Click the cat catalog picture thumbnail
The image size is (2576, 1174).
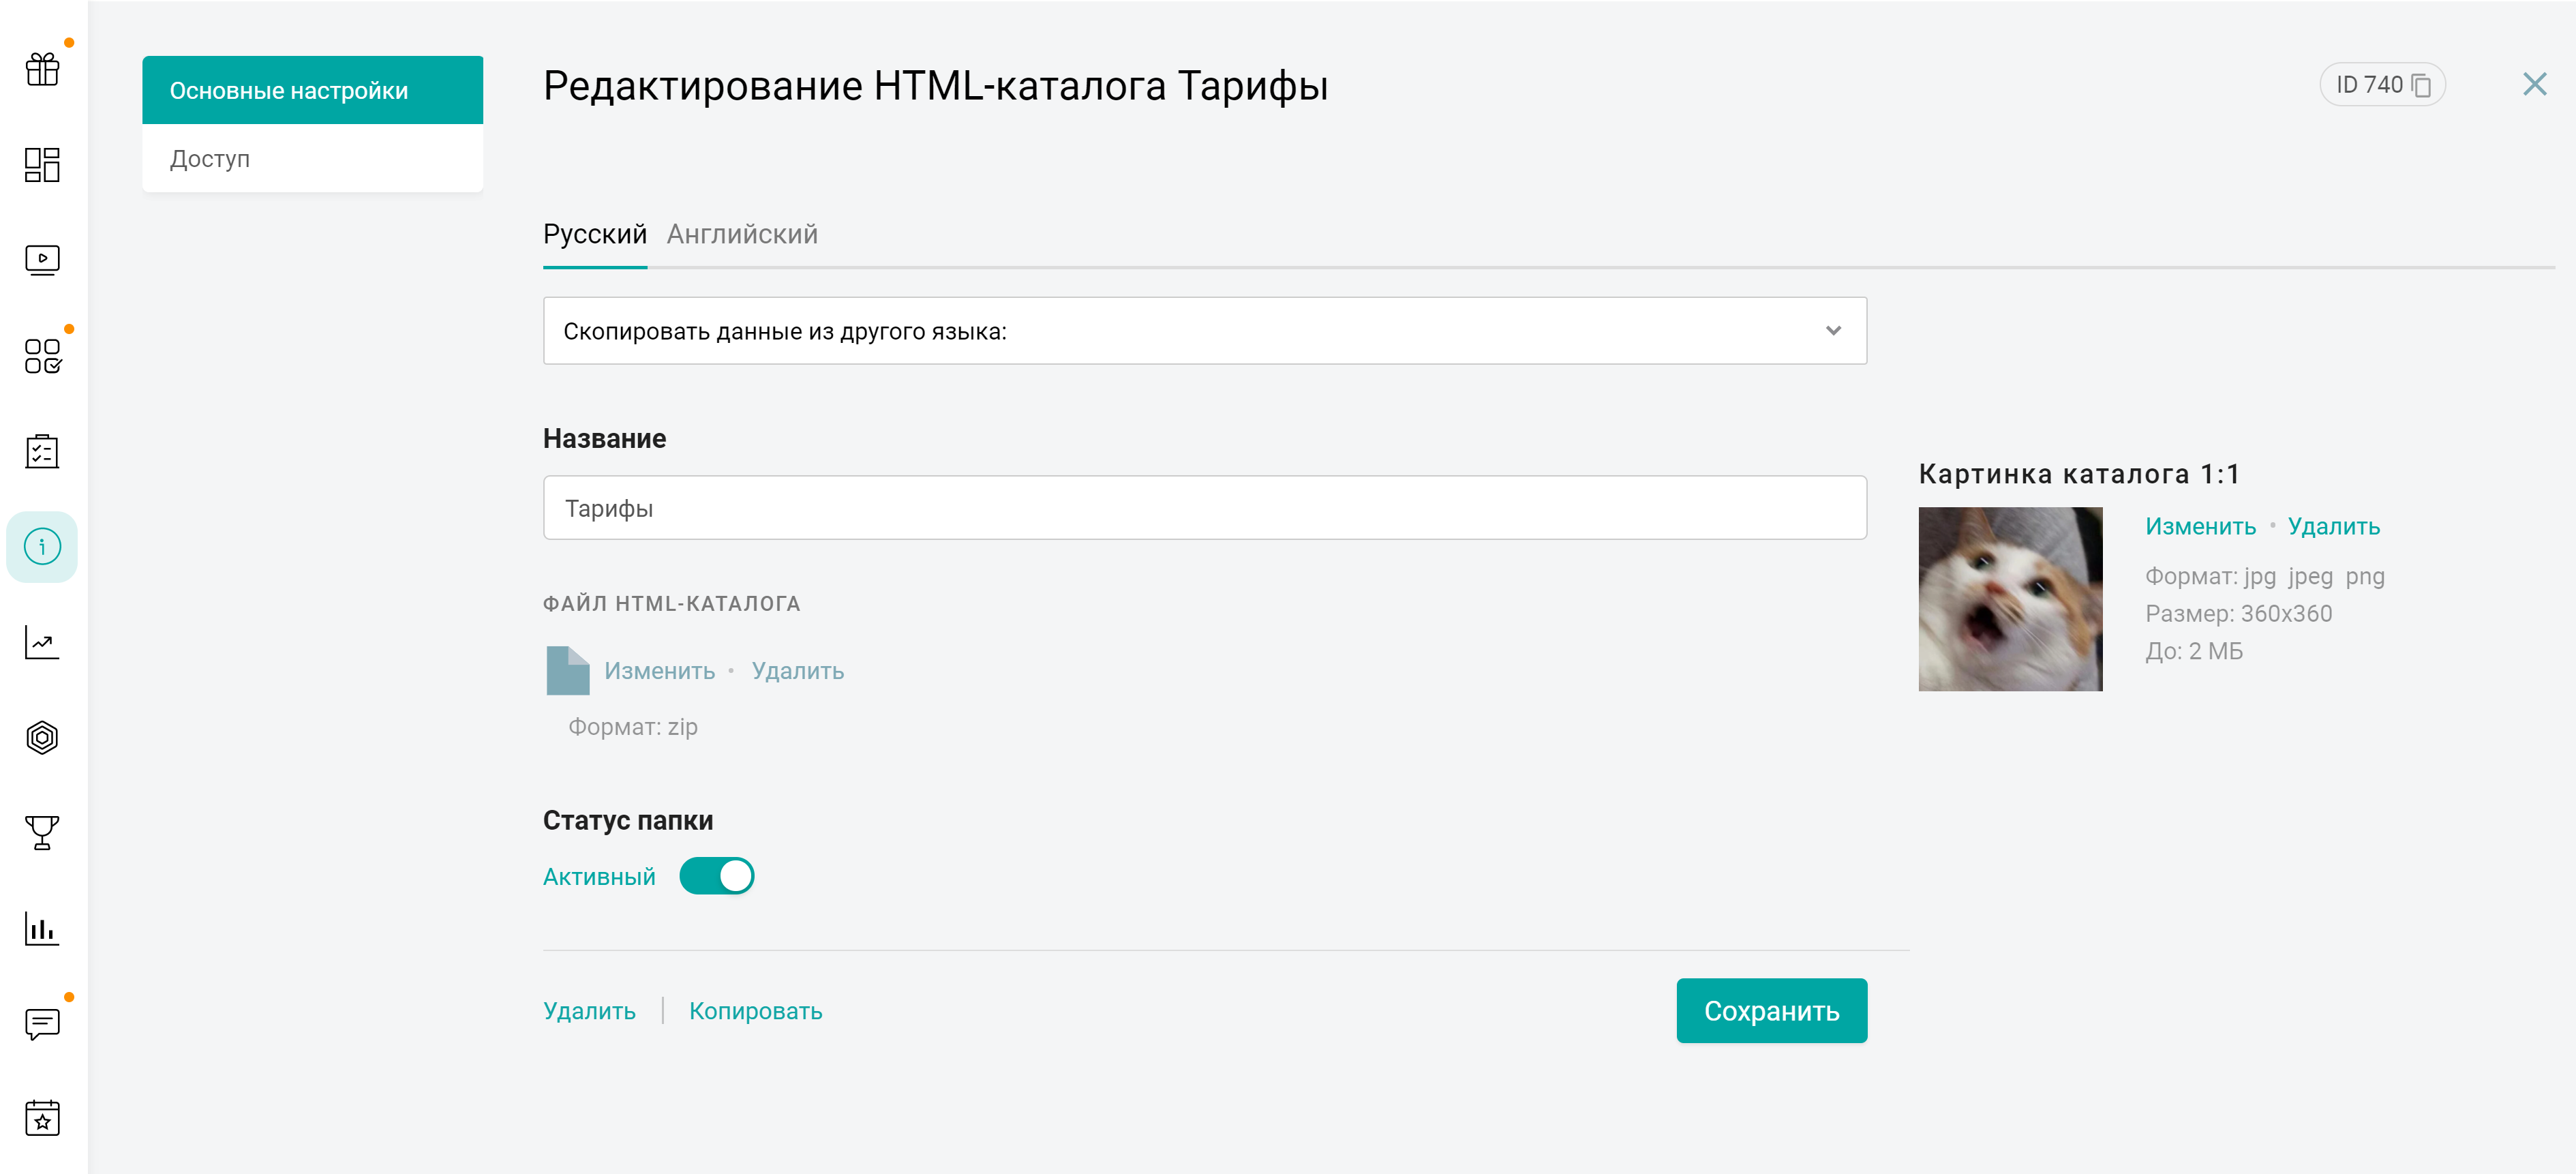click(x=2010, y=599)
